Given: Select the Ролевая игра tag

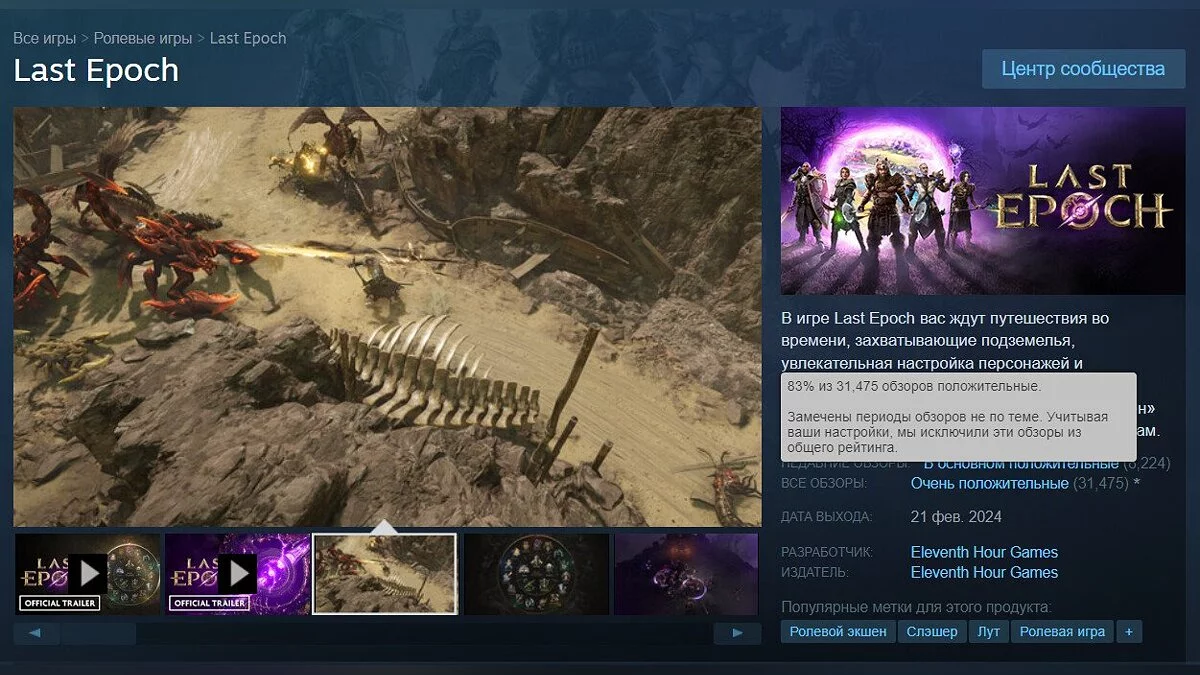Looking at the screenshot, I should coord(1062,632).
